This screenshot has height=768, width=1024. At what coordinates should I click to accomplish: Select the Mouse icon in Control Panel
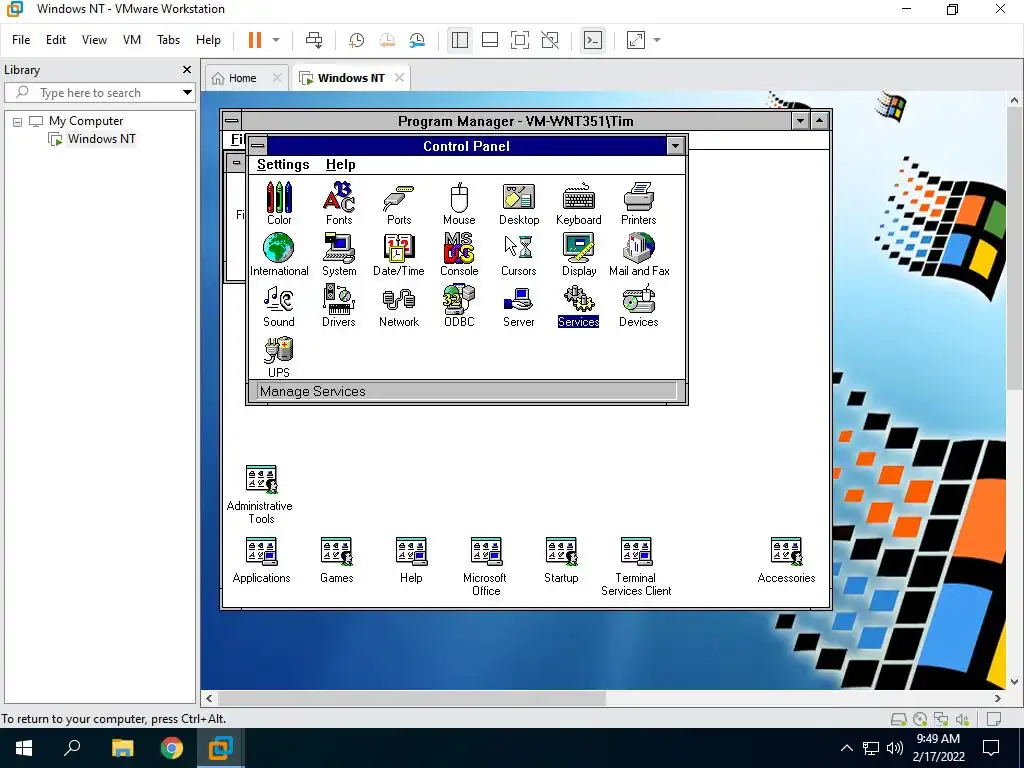point(459,203)
